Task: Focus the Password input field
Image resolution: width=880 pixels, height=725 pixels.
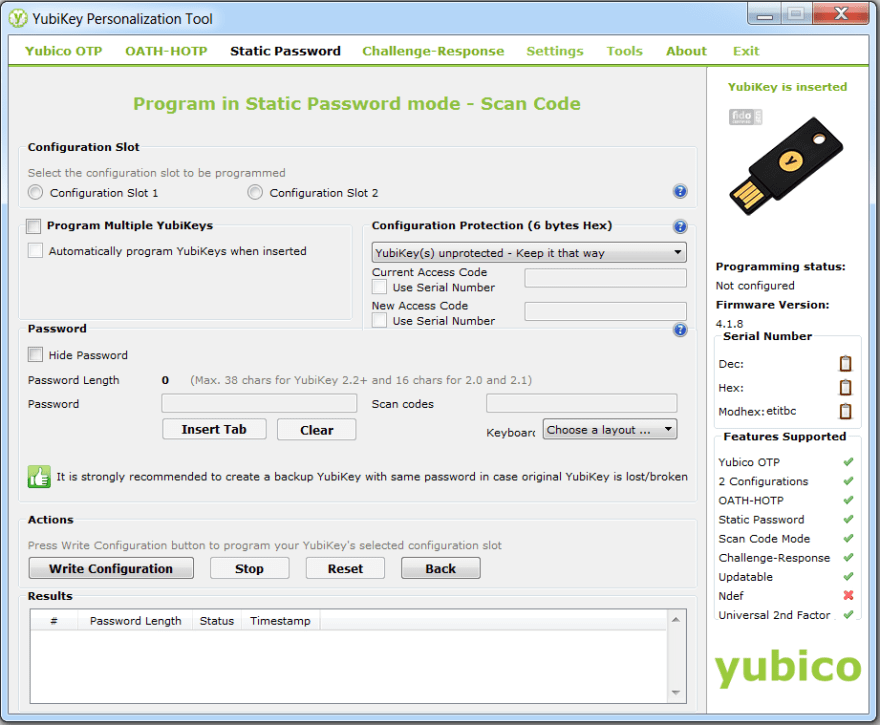Action: point(259,403)
